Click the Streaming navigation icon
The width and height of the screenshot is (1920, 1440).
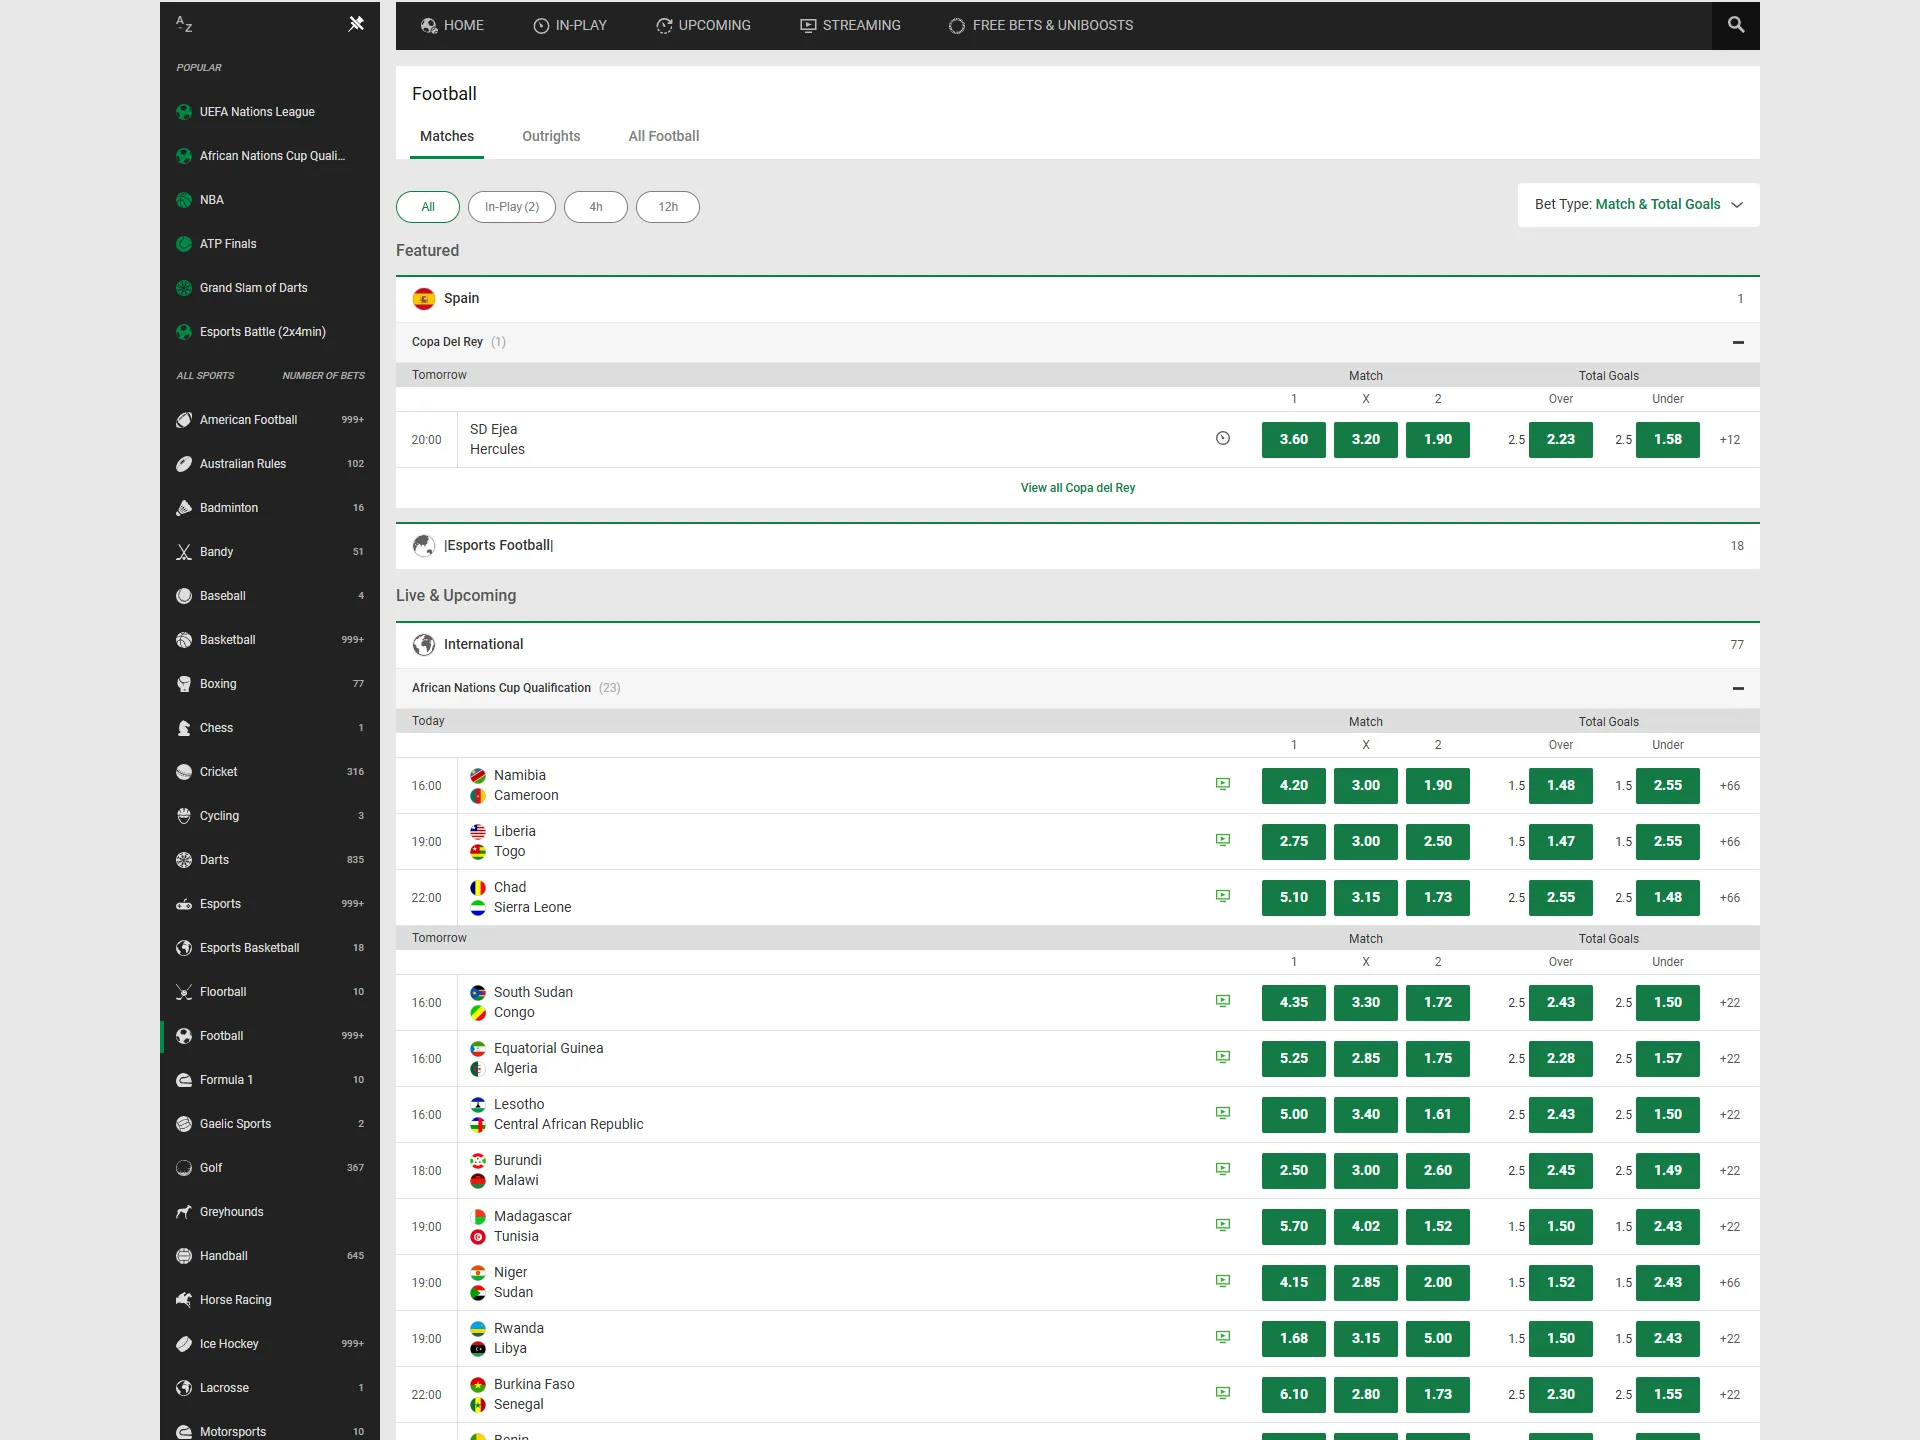[x=807, y=24]
